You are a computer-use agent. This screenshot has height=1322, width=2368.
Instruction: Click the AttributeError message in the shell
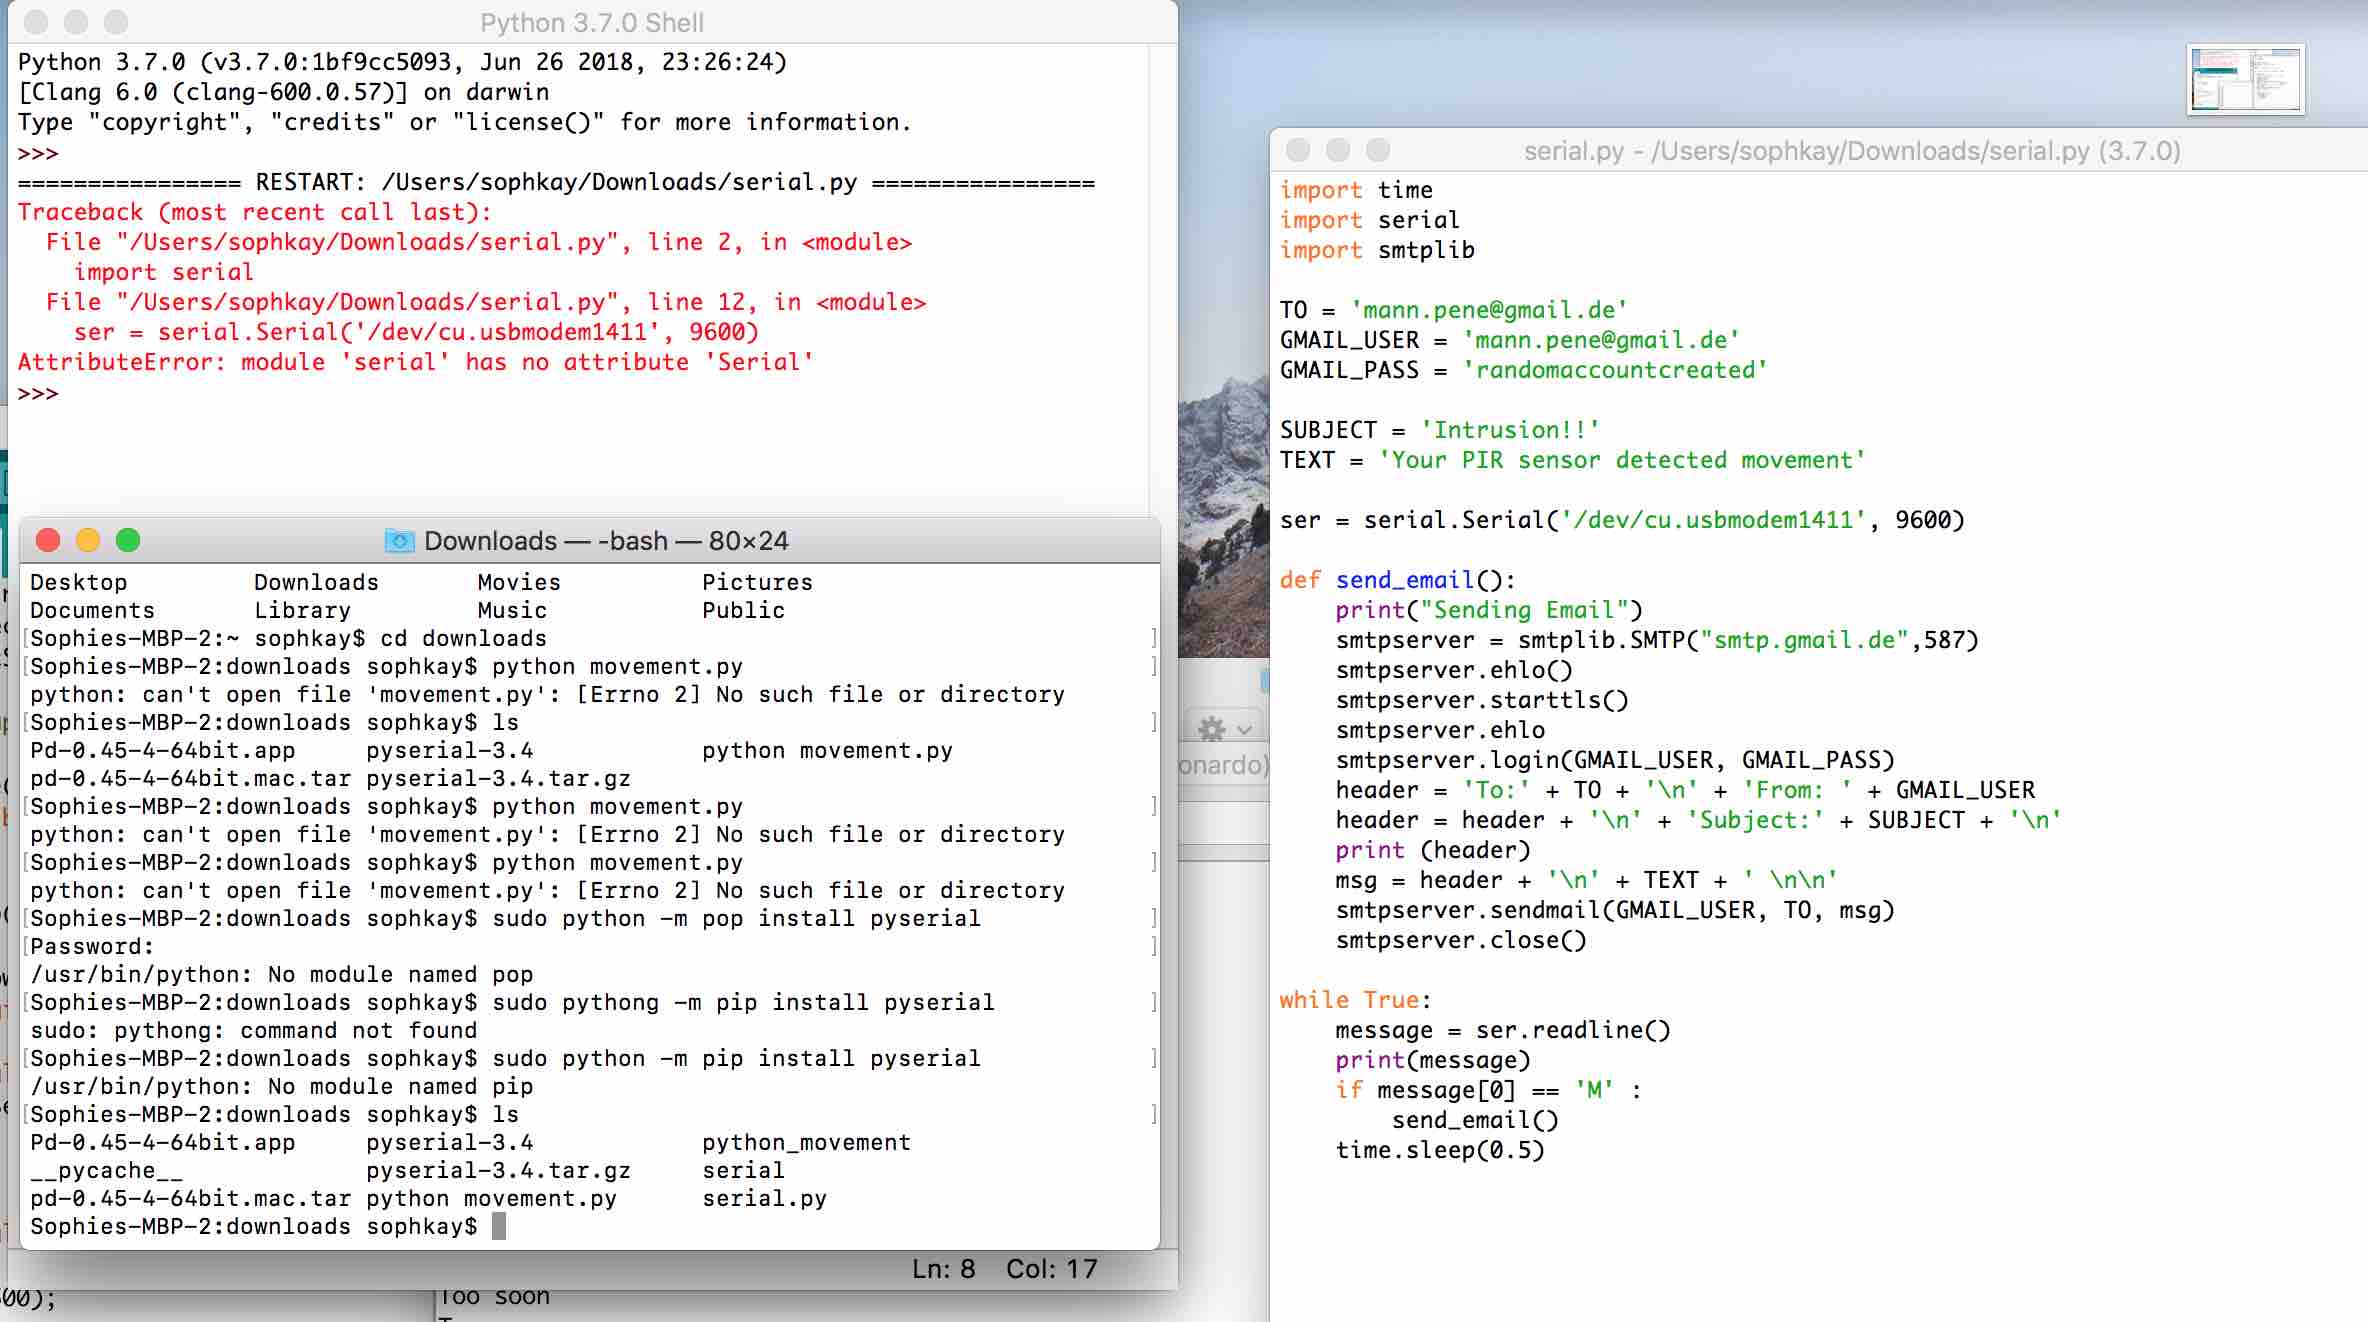(x=415, y=362)
